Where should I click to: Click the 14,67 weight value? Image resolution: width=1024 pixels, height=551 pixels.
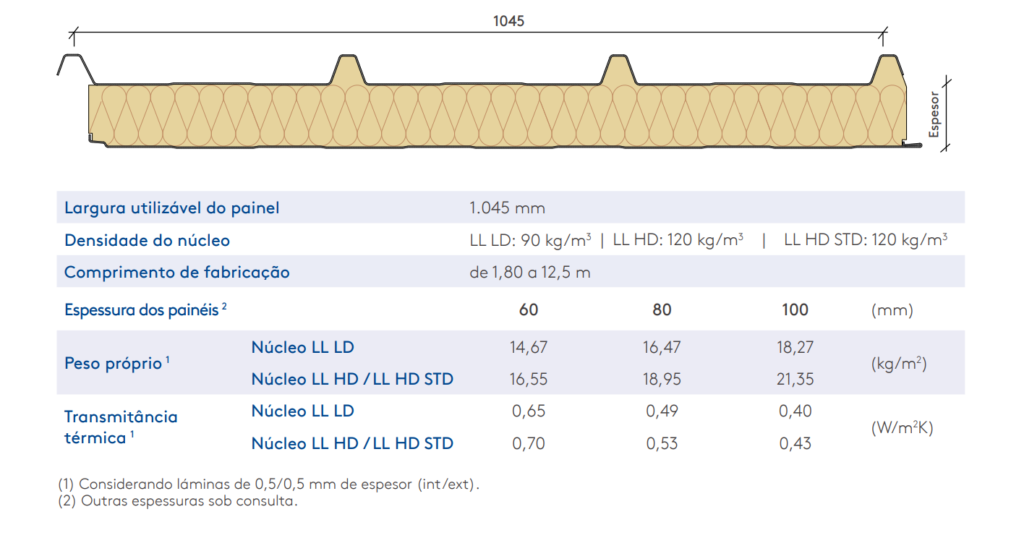tap(529, 348)
